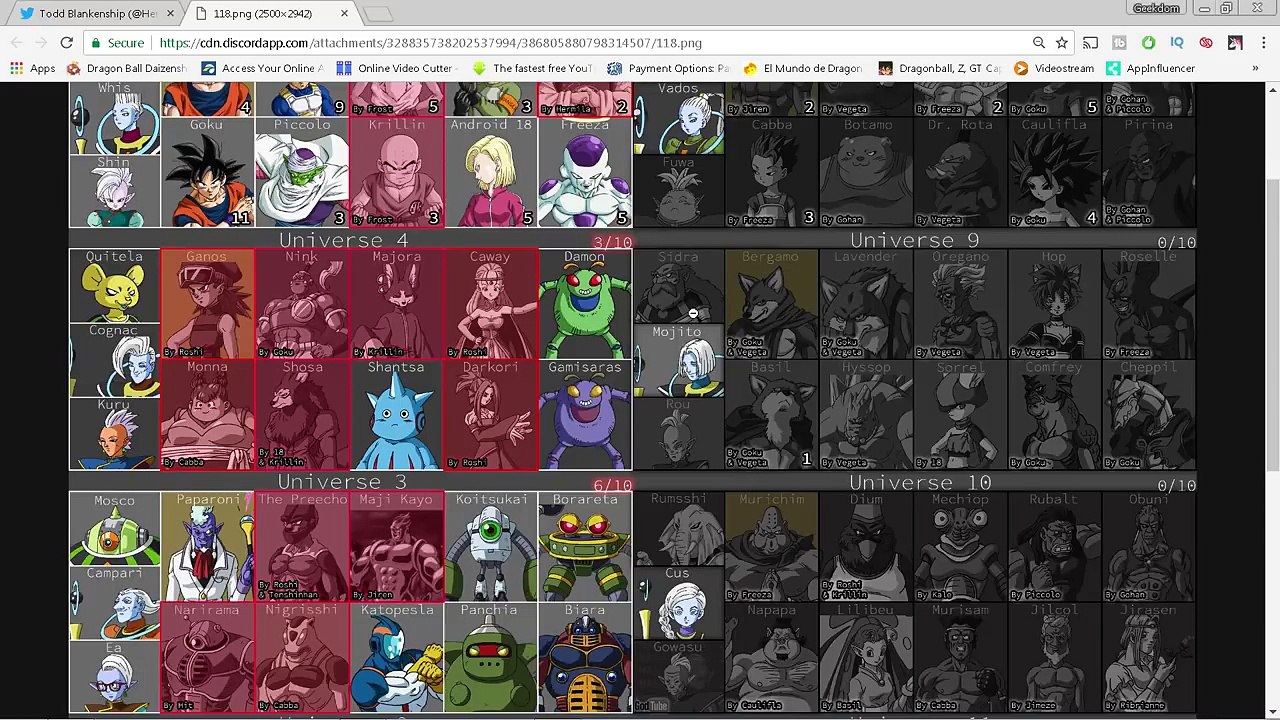The width and height of the screenshot is (1280, 720).
Task: Click the scrollbar up arrow
Action: (x=1271, y=90)
